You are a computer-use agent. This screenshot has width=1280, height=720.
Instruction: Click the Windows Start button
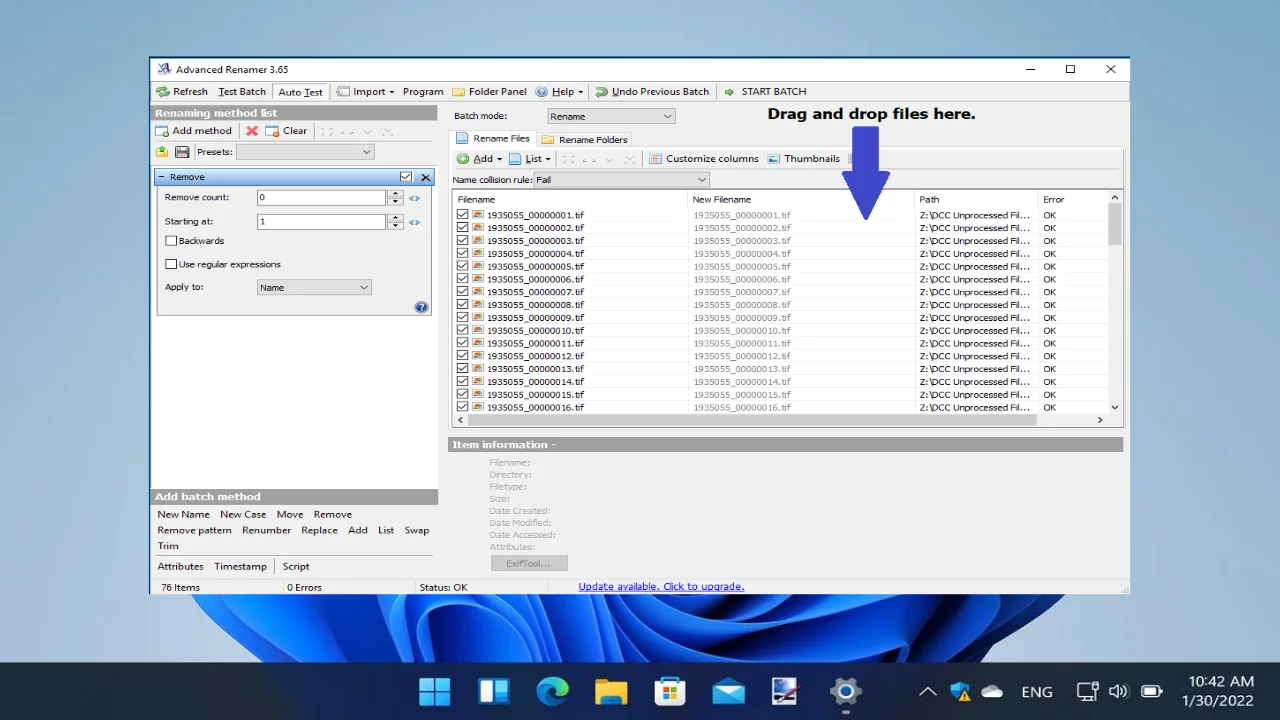(435, 691)
